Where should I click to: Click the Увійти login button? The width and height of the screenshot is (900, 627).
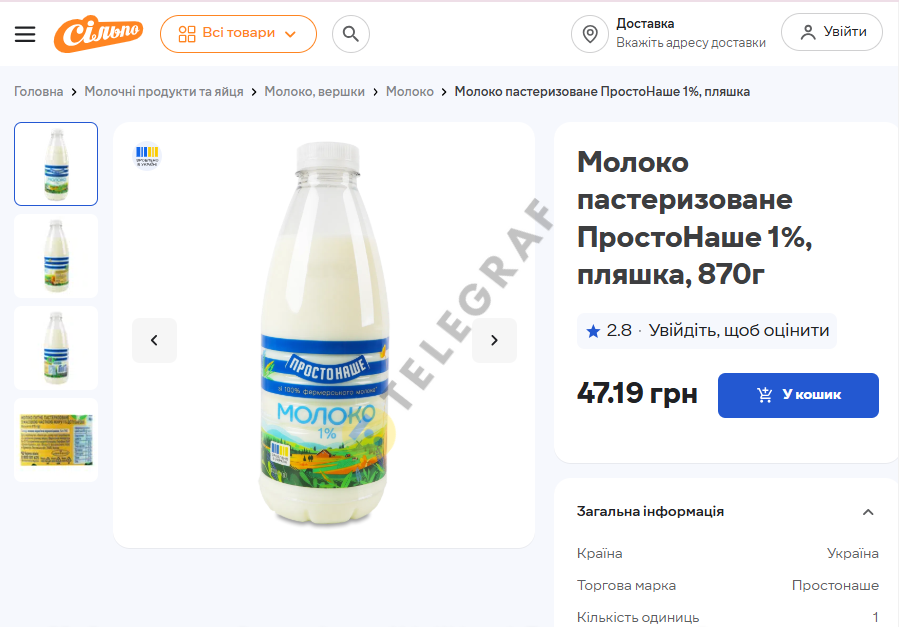point(832,32)
